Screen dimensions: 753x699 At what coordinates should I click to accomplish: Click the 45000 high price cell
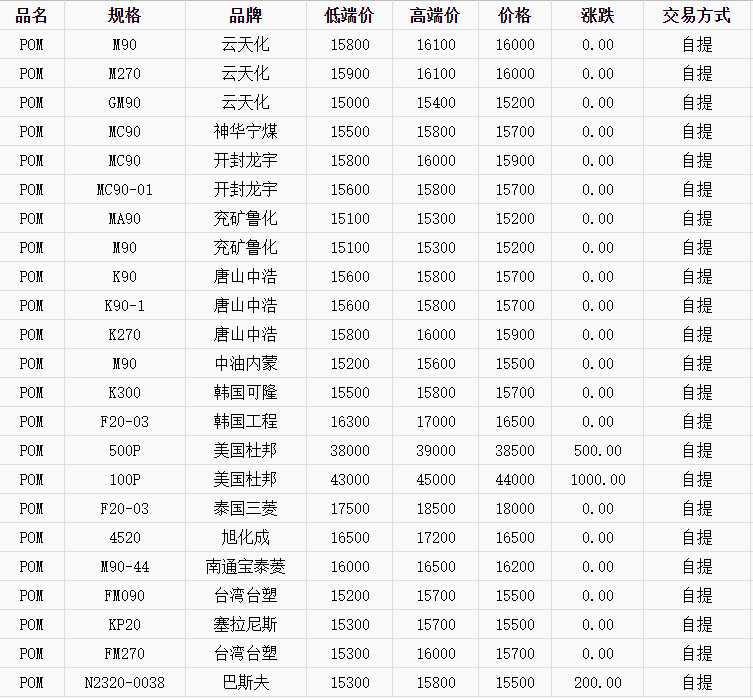click(436, 480)
